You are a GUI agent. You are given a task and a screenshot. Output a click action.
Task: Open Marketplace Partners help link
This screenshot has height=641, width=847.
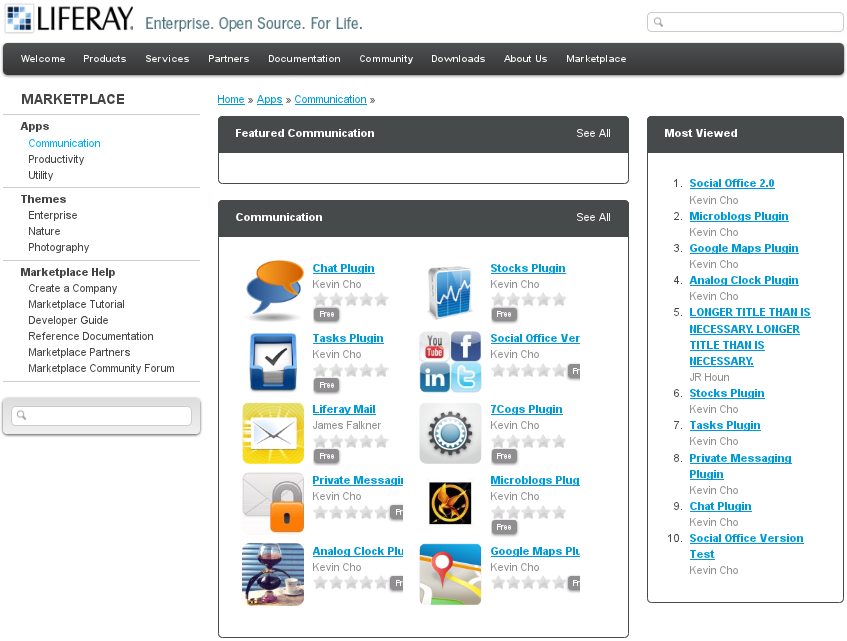tap(79, 352)
